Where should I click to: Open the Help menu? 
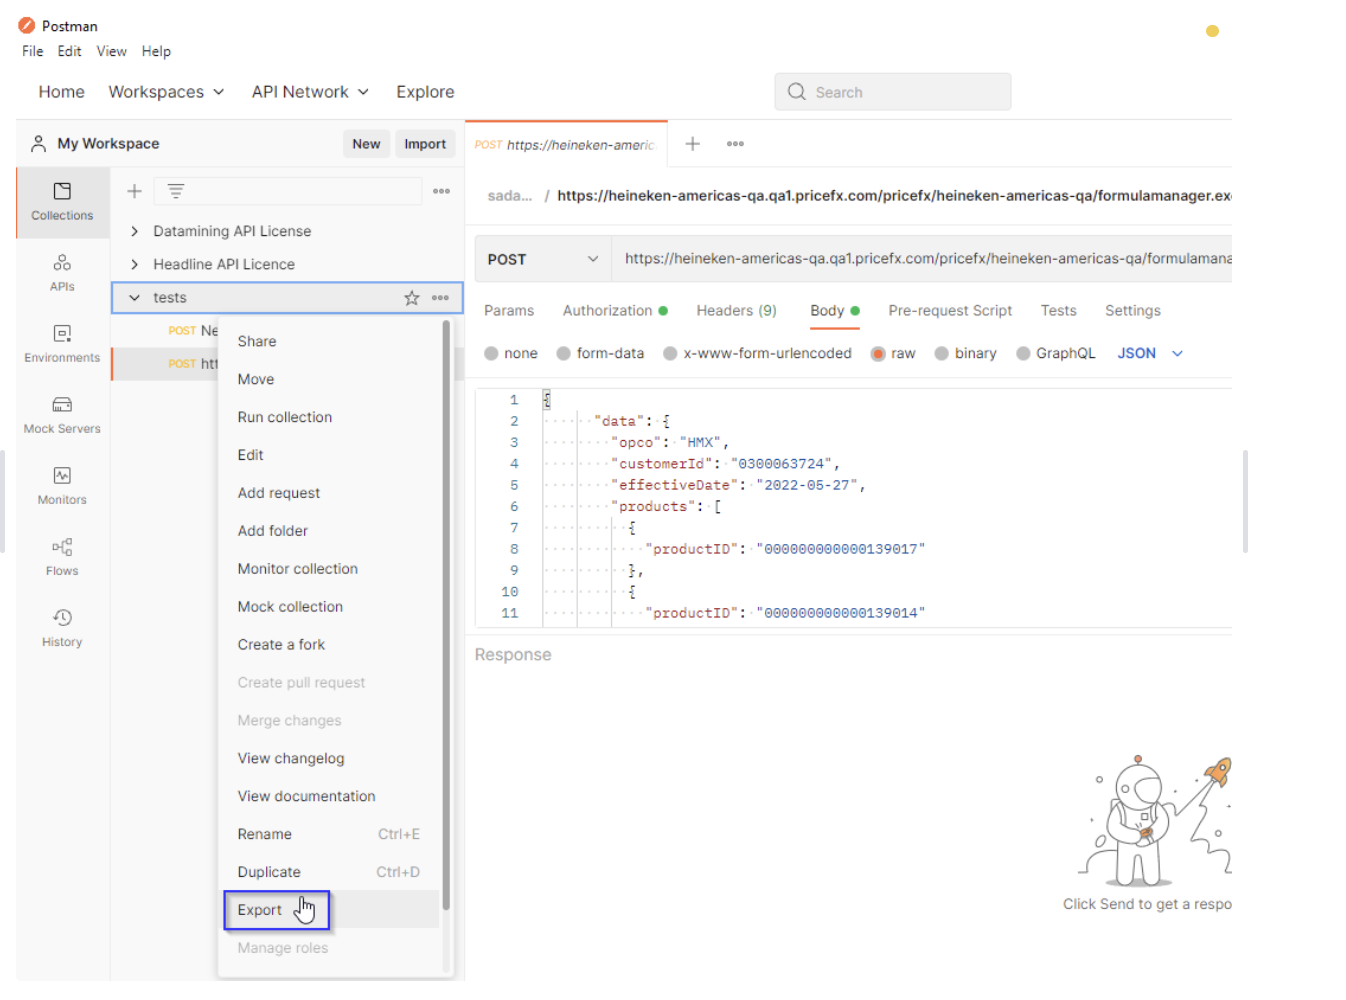coord(156,51)
